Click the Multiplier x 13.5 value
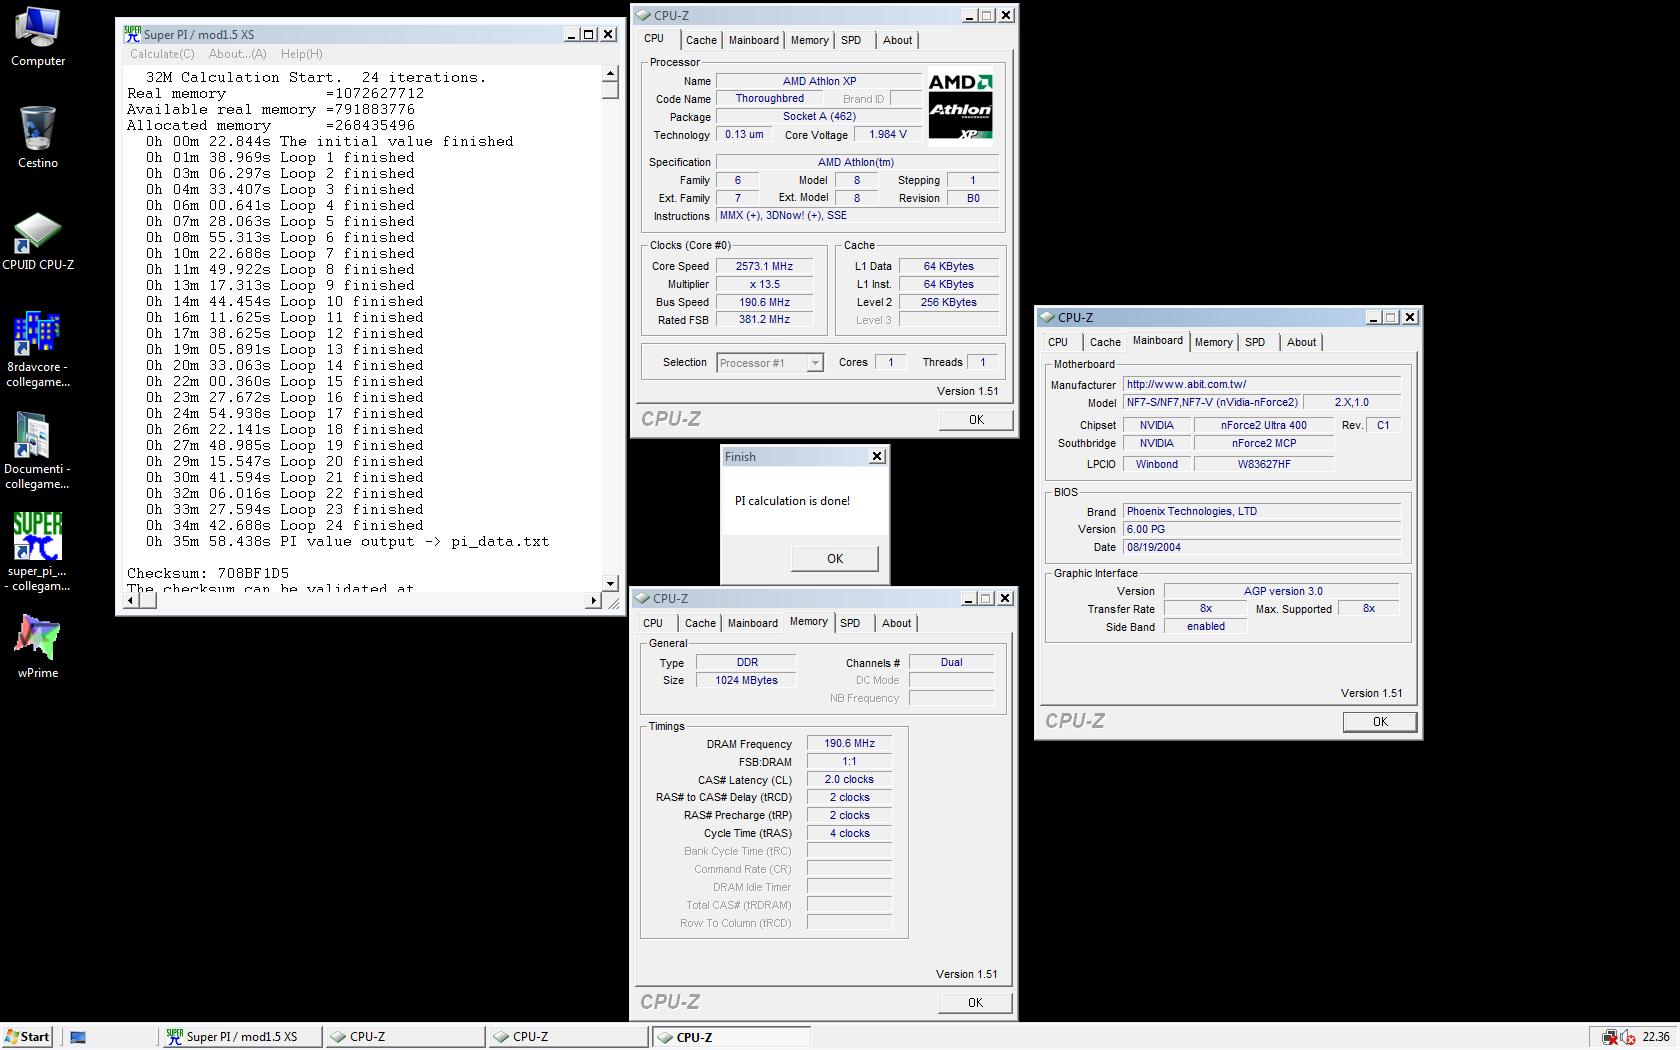1680x1050 pixels. 764,284
